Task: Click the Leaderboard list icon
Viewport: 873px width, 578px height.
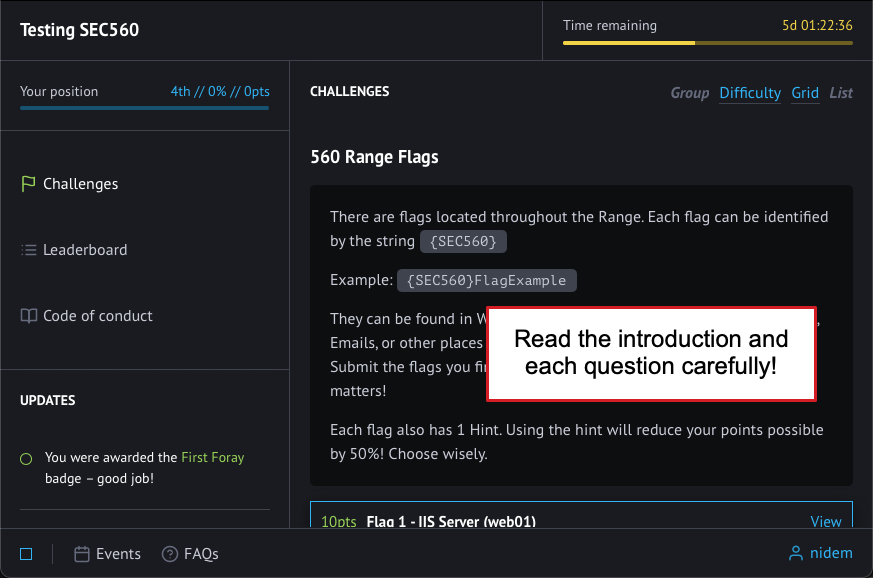Action: tap(28, 250)
